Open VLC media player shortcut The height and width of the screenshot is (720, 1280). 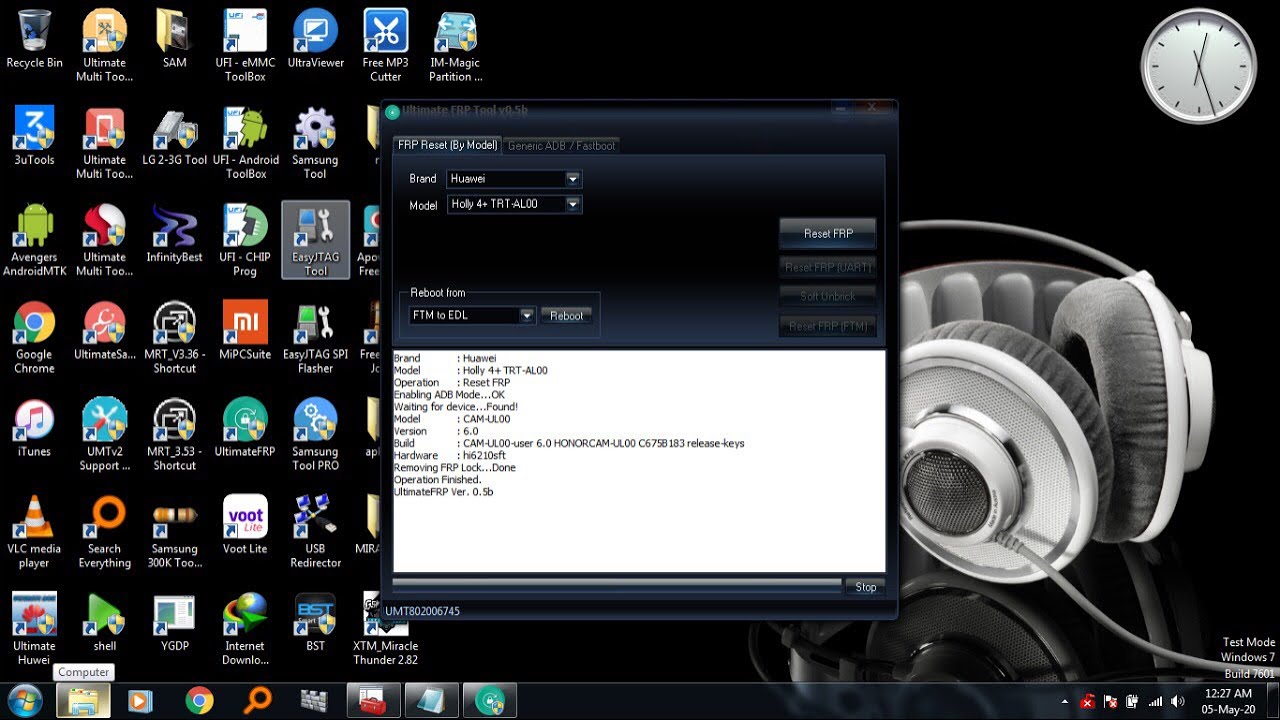34,531
